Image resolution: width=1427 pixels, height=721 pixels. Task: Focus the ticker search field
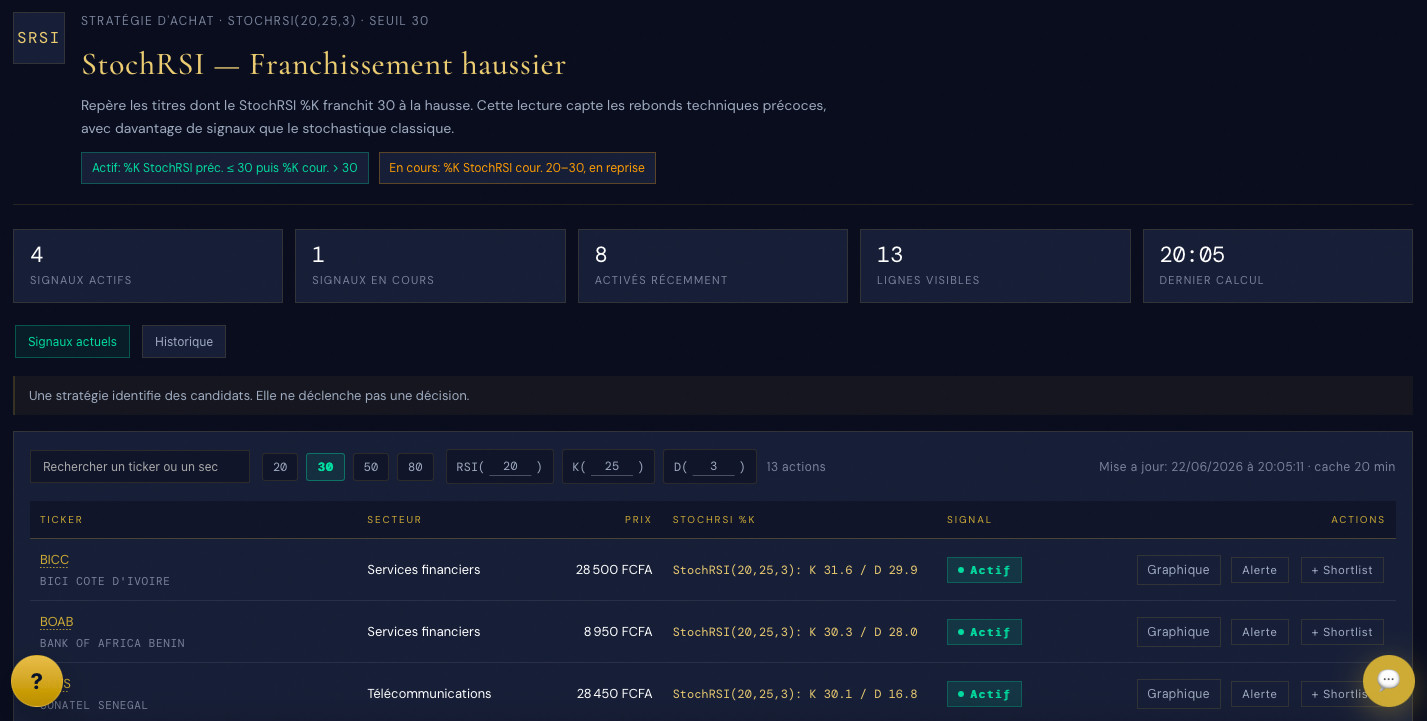140,467
